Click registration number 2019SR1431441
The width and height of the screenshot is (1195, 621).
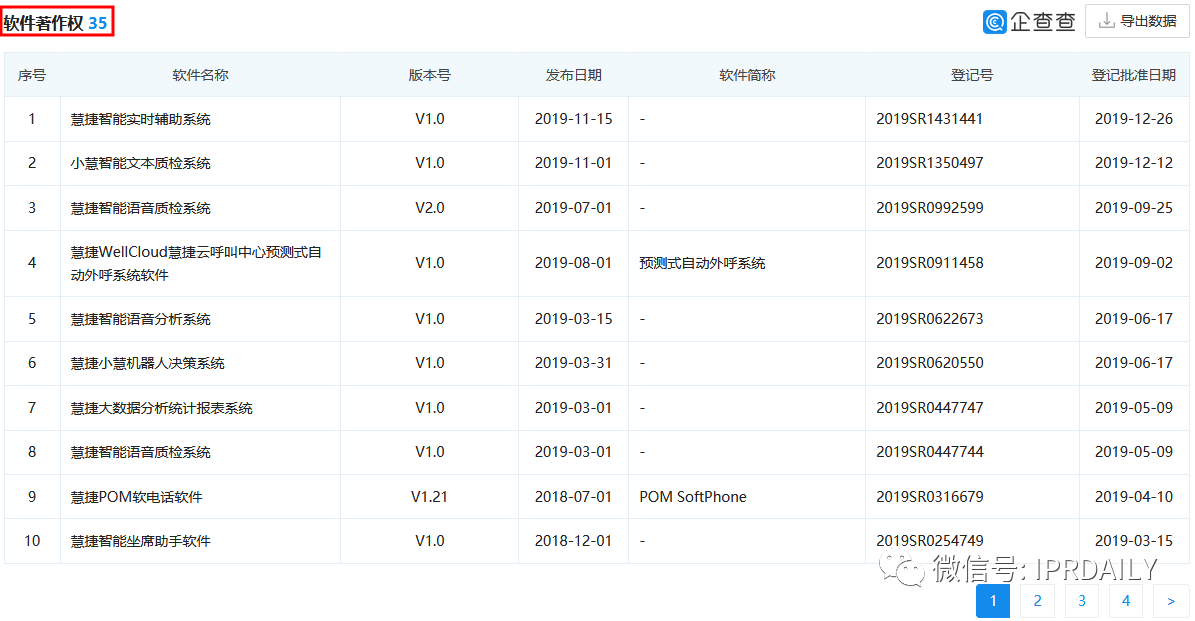click(929, 119)
